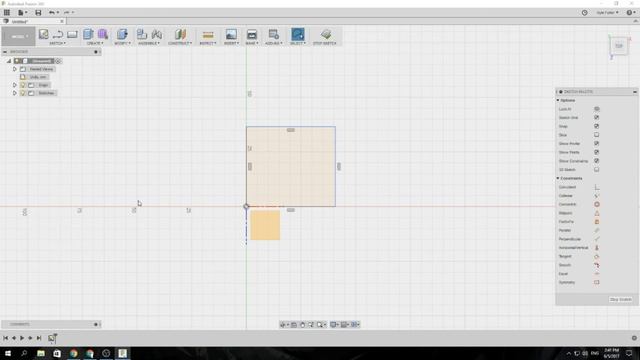Click the Parallel constraint icon
The height and width of the screenshot is (360, 640).
(x=596, y=231)
